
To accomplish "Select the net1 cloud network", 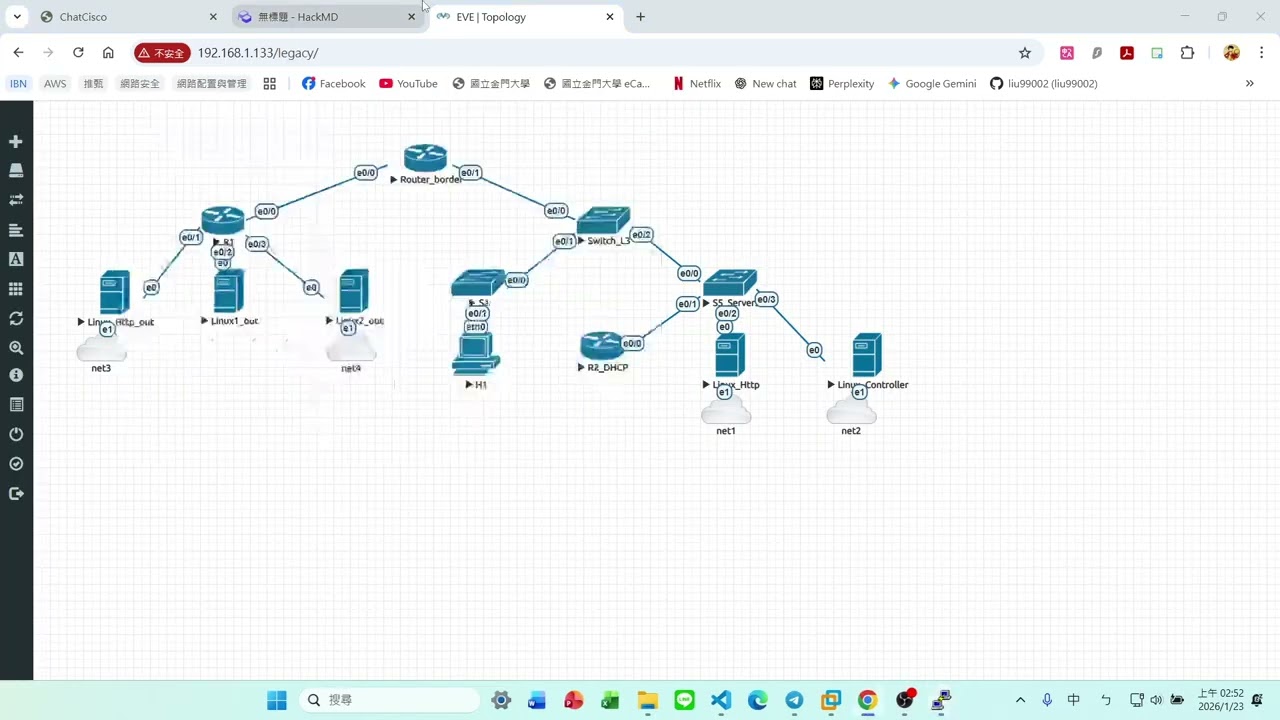I will click(x=726, y=411).
